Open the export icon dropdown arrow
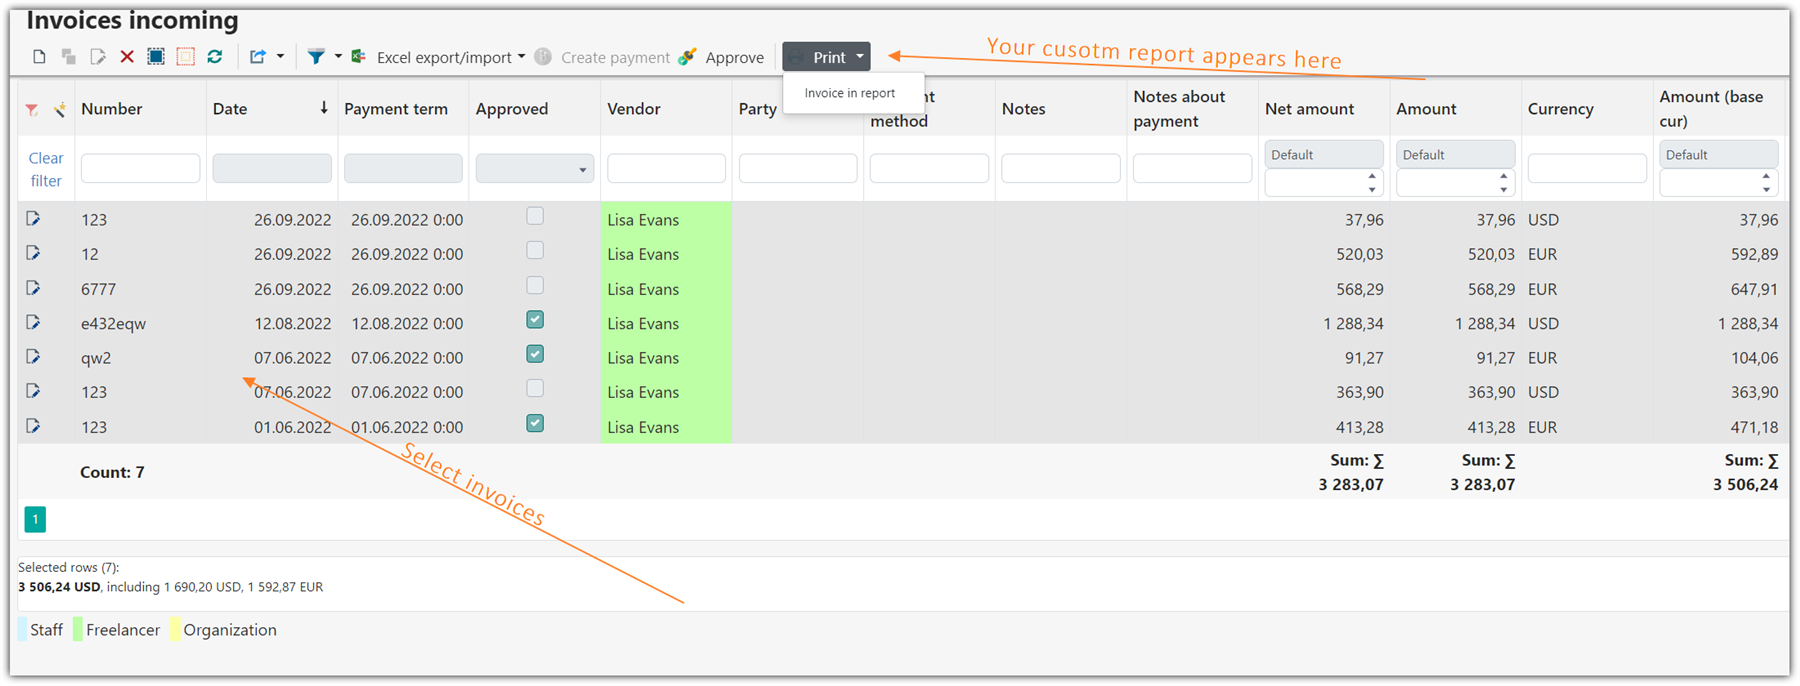 280,57
